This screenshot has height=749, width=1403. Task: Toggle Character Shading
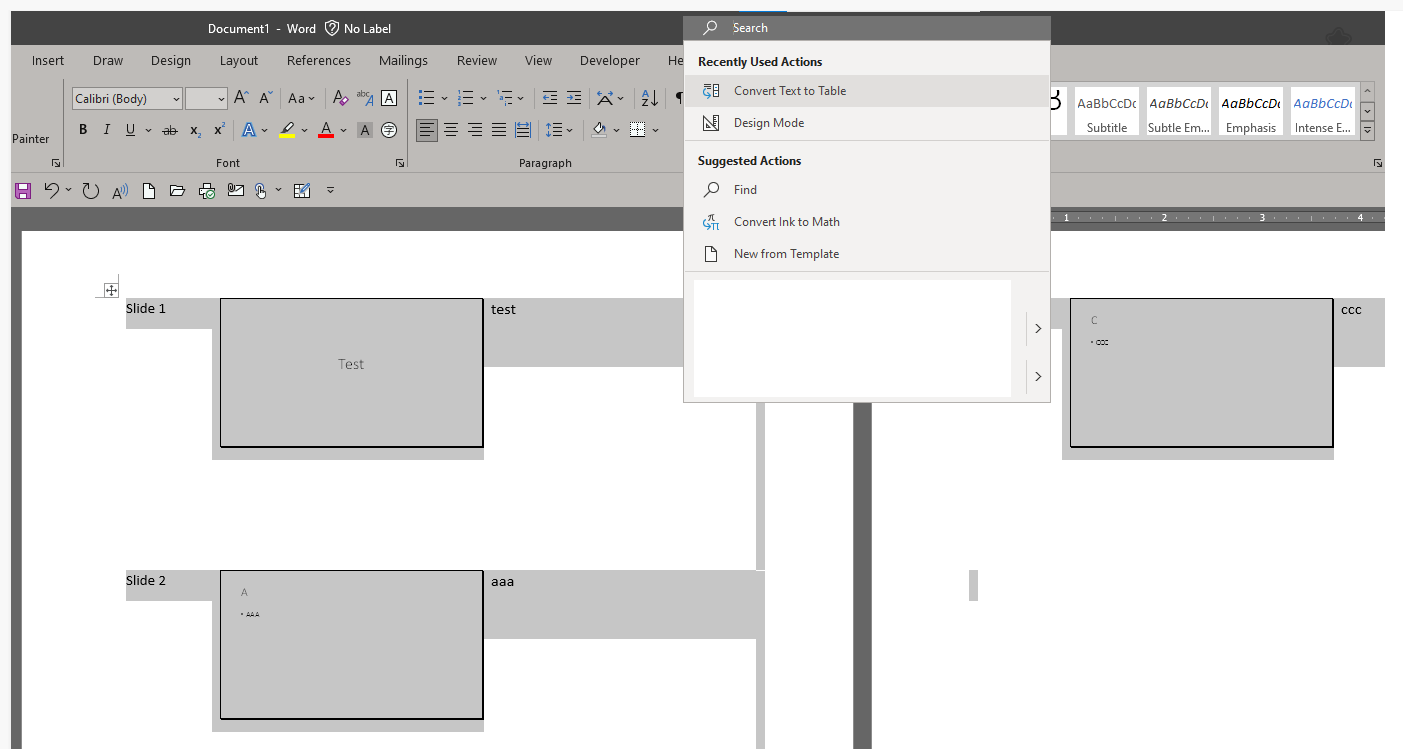[x=365, y=130]
